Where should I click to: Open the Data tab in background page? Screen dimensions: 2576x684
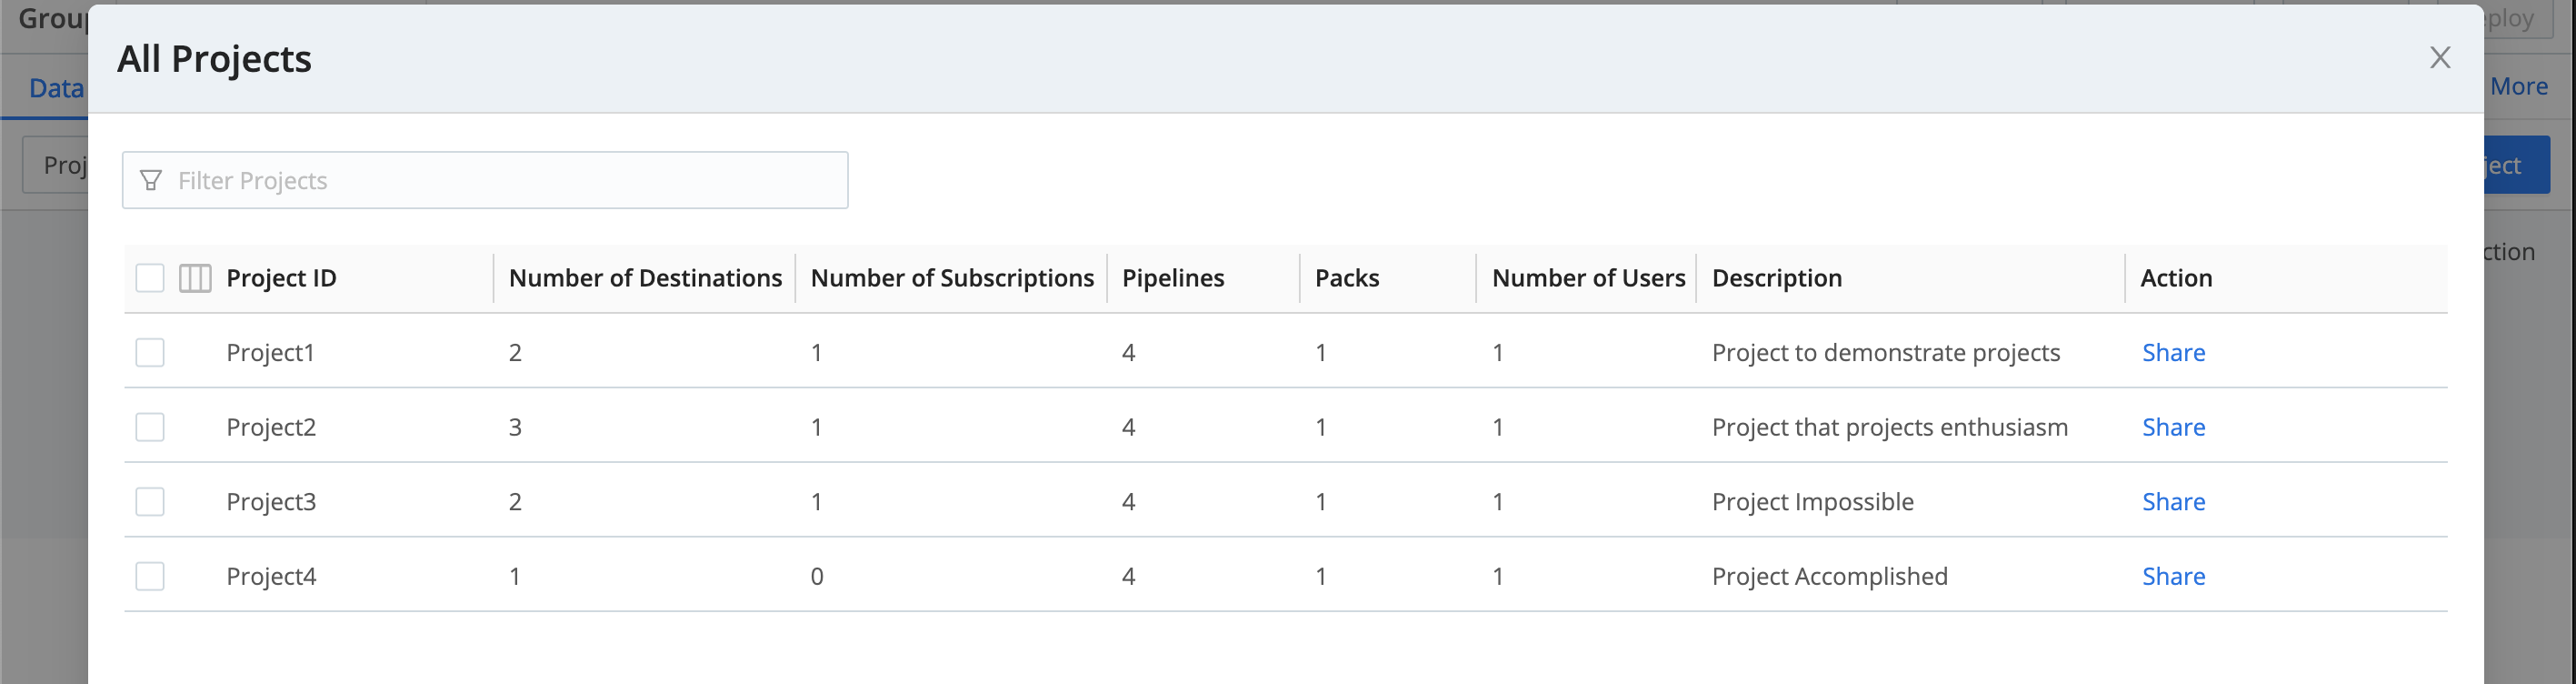56,88
